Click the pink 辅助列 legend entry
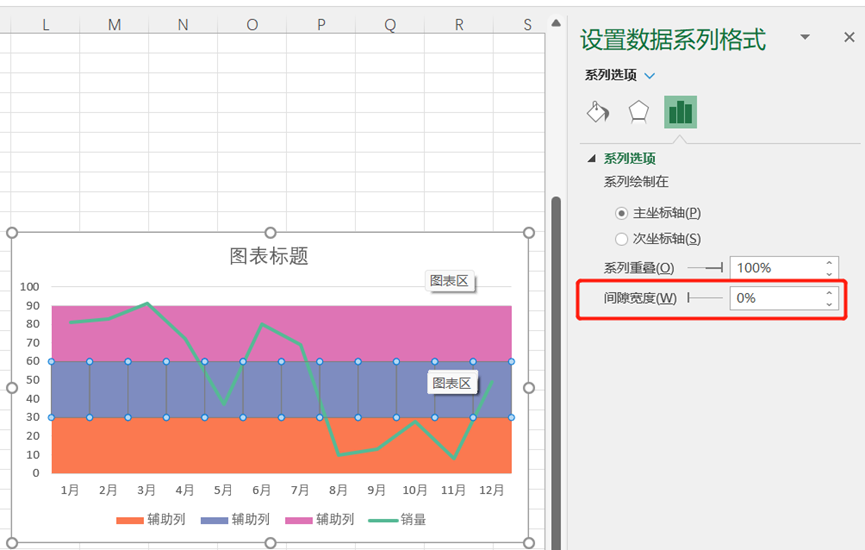This screenshot has width=865, height=550. (319, 520)
